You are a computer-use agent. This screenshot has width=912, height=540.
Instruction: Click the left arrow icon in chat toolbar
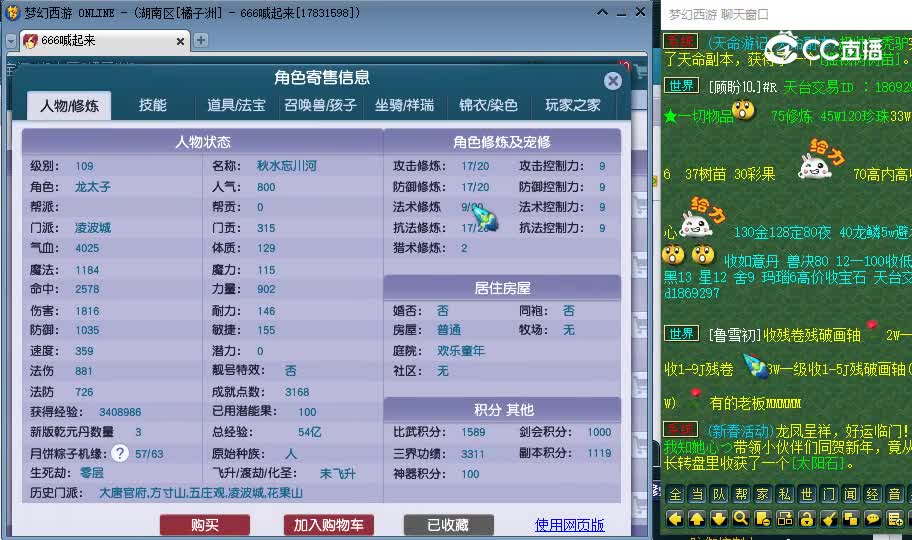pyautogui.click(x=675, y=518)
